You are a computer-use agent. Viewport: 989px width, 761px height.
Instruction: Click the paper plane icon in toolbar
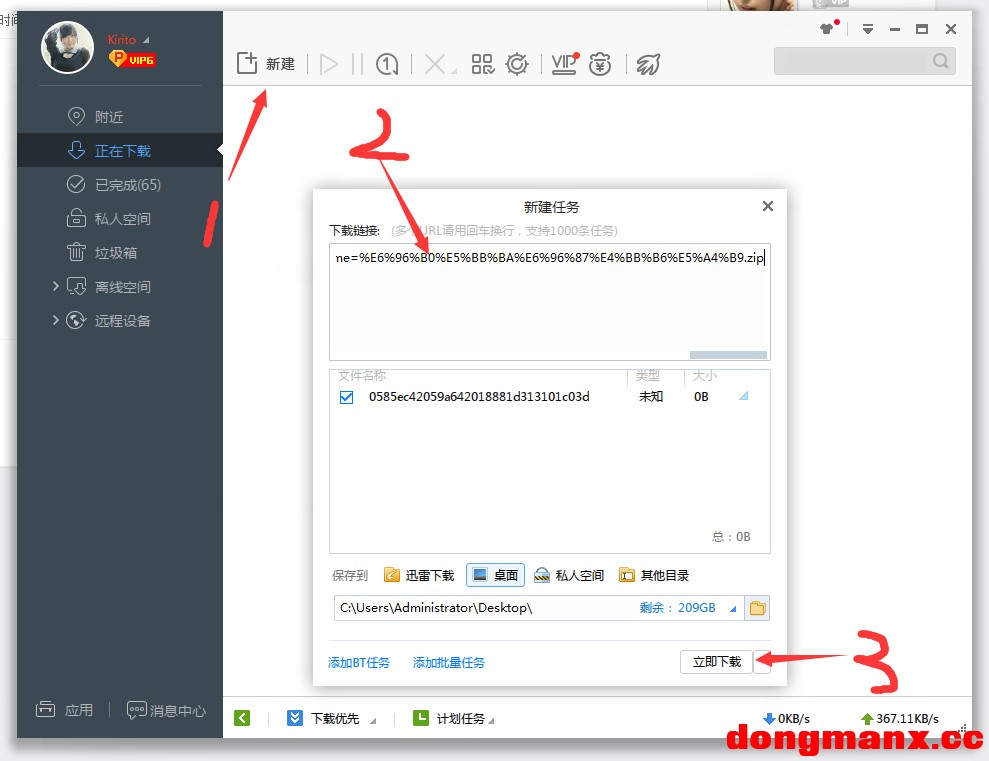(x=649, y=64)
